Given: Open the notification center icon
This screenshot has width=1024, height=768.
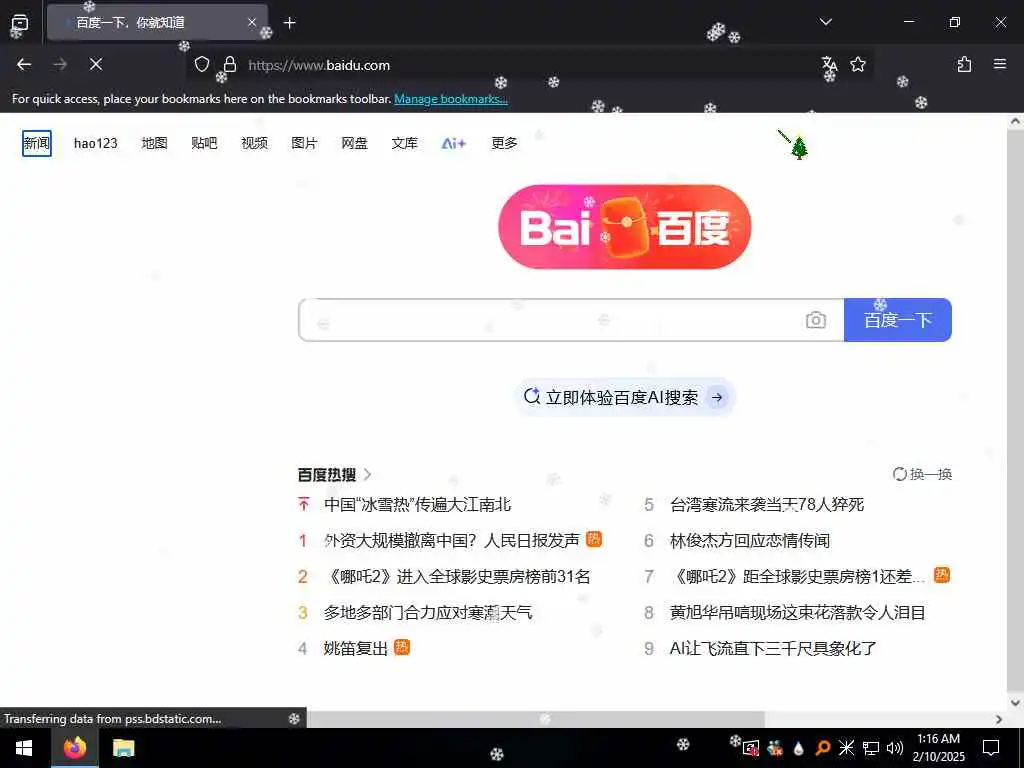Looking at the screenshot, I should pyautogui.click(x=991, y=748).
